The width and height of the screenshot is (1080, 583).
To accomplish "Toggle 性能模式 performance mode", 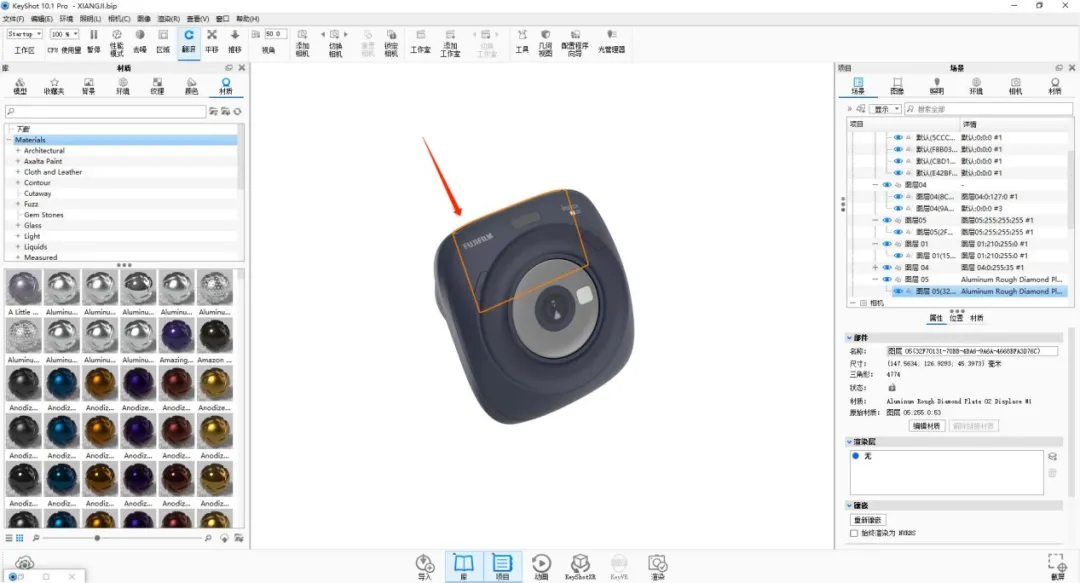I will click(116, 42).
